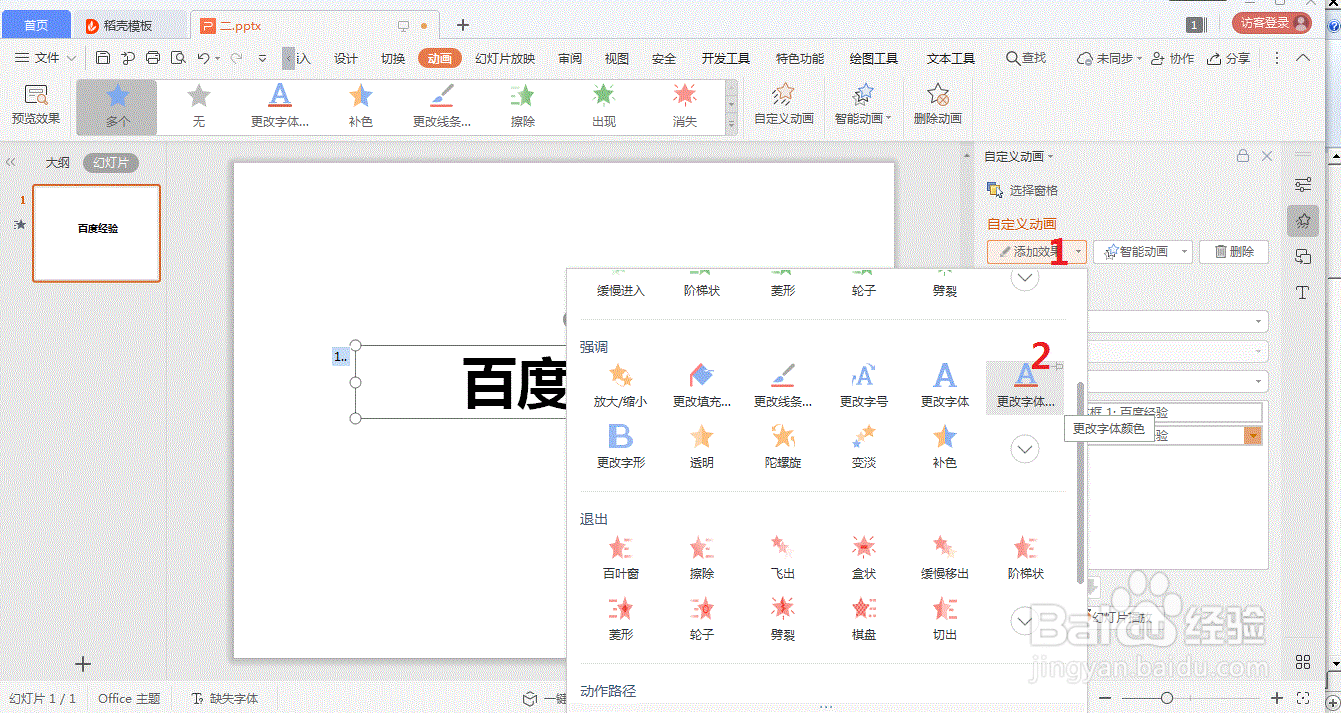Click the zoom-in plus button in the status bar

coord(1277,698)
